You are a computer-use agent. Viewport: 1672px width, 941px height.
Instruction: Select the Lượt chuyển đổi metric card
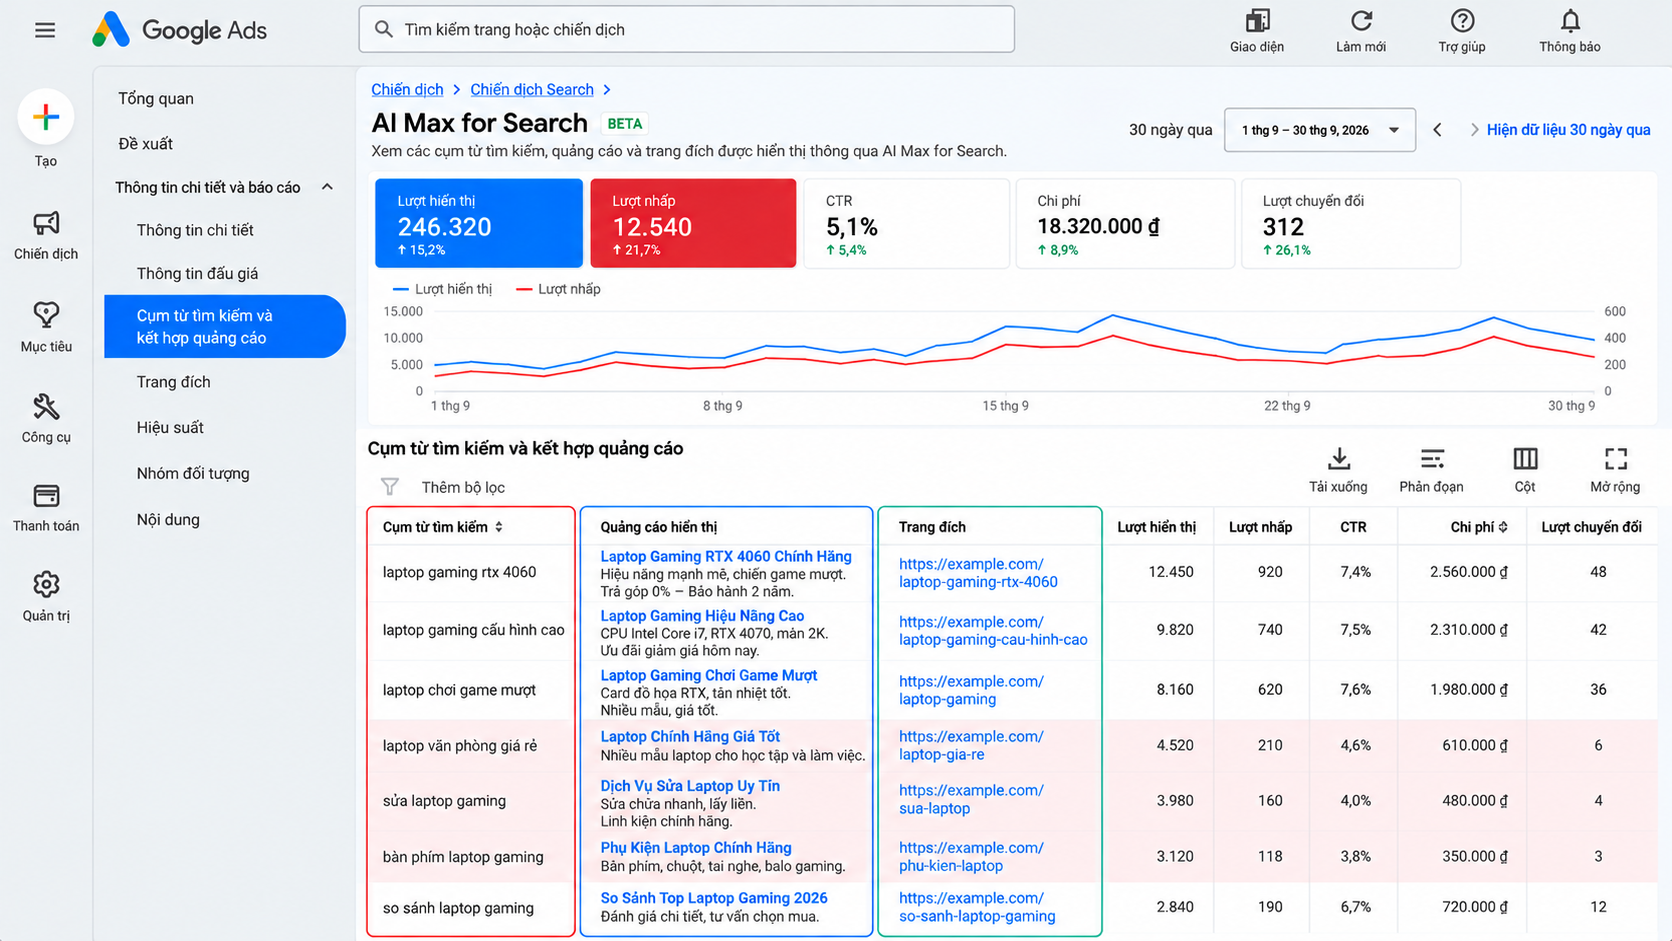point(1350,223)
